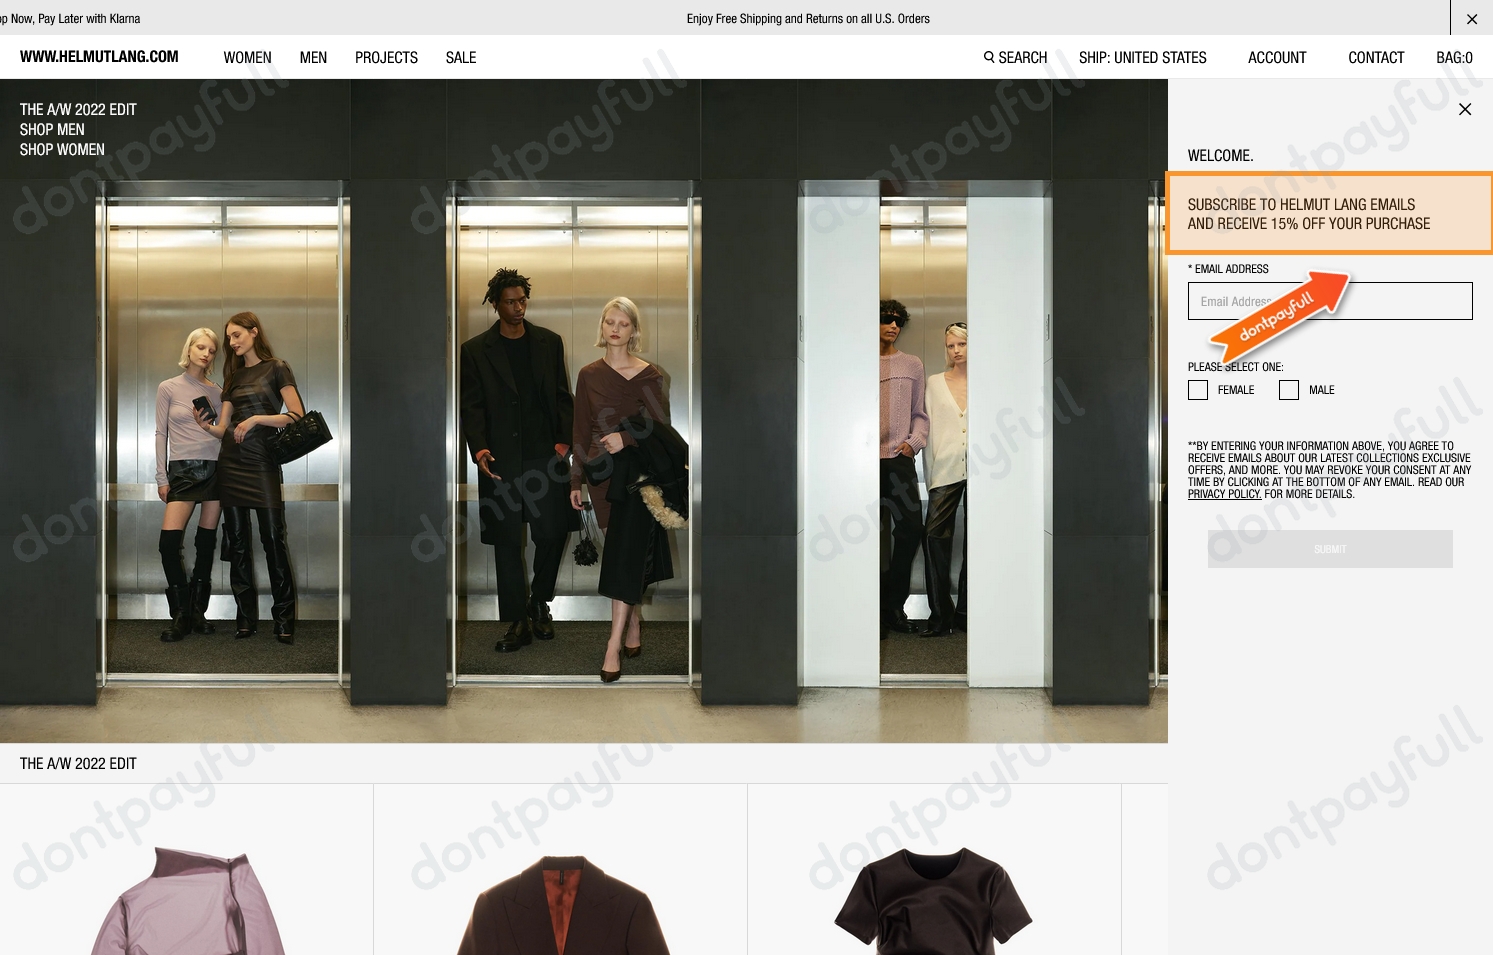
Task: Open the Privacy Policy link
Action: pyautogui.click(x=1224, y=494)
